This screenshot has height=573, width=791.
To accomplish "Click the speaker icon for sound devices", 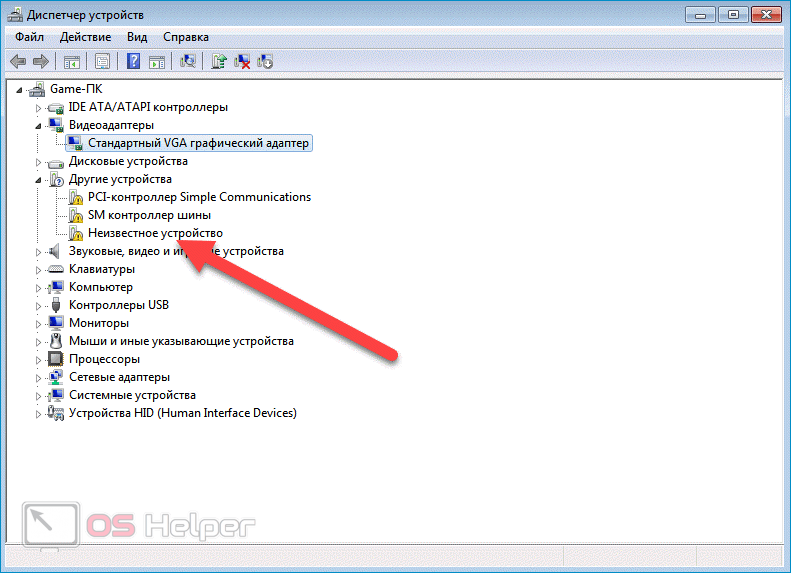I will pyautogui.click(x=54, y=251).
